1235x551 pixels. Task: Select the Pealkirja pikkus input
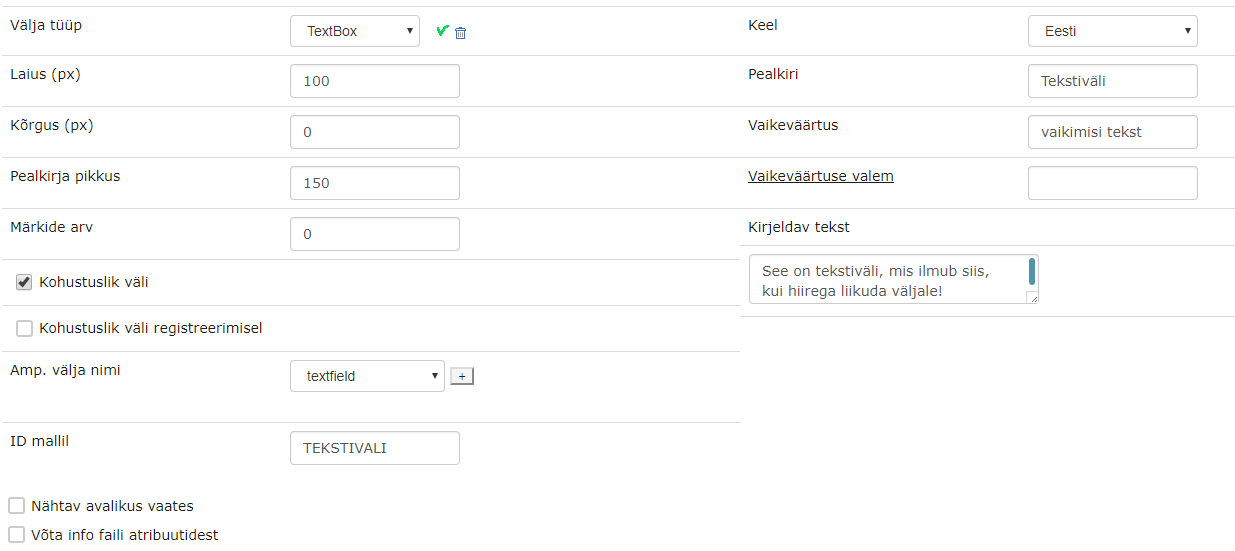[375, 183]
